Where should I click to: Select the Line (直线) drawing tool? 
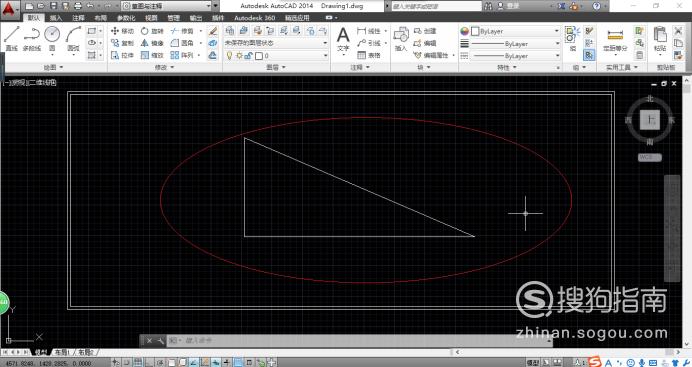tap(11, 38)
